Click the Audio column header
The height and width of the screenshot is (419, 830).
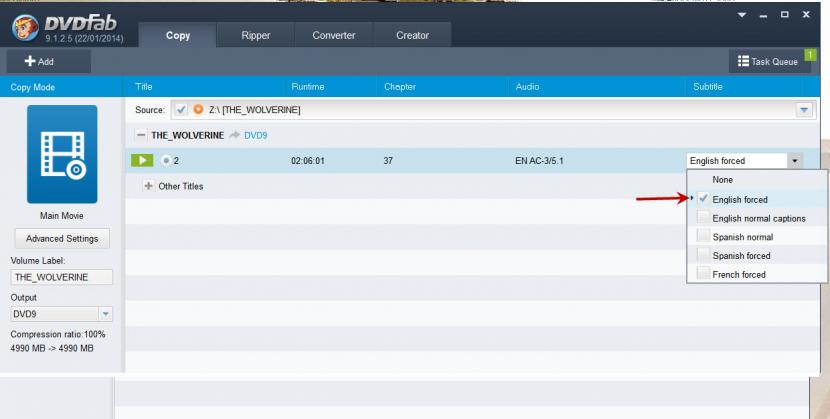coord(527,87)
